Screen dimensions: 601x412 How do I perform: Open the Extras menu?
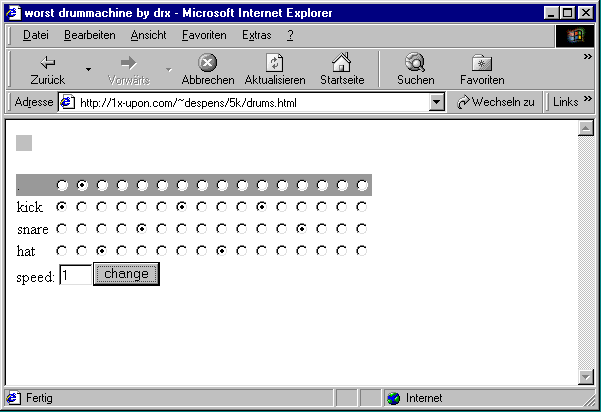256,35
